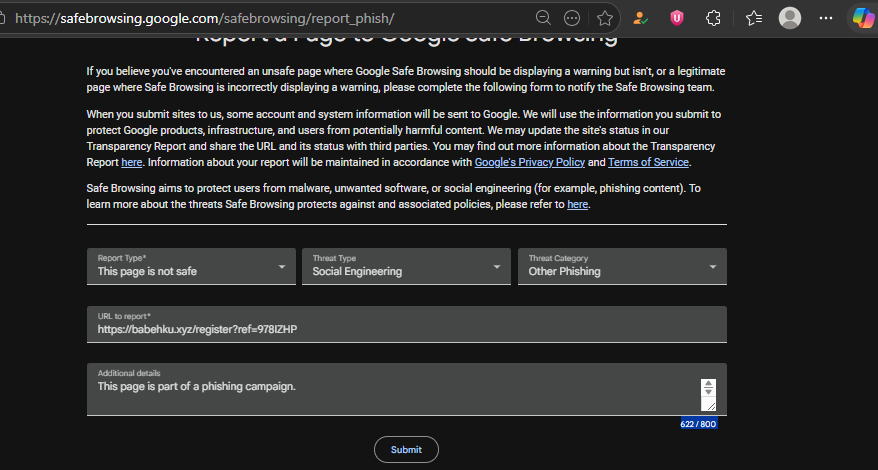Open the orange person extension icon

point(641,18)
